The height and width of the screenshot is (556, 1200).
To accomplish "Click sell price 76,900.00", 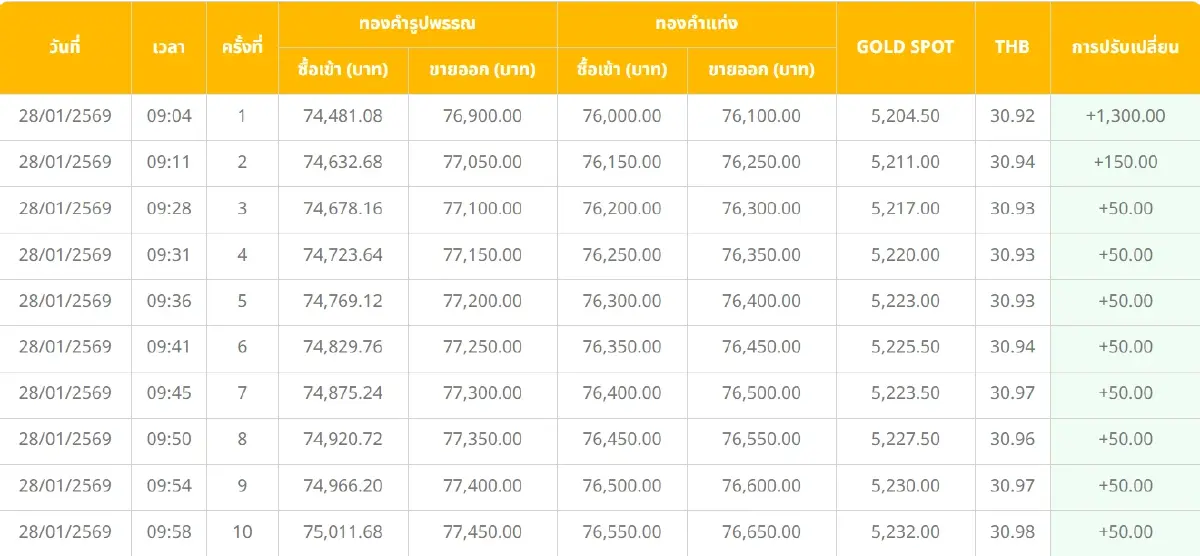I will [482, 116].
